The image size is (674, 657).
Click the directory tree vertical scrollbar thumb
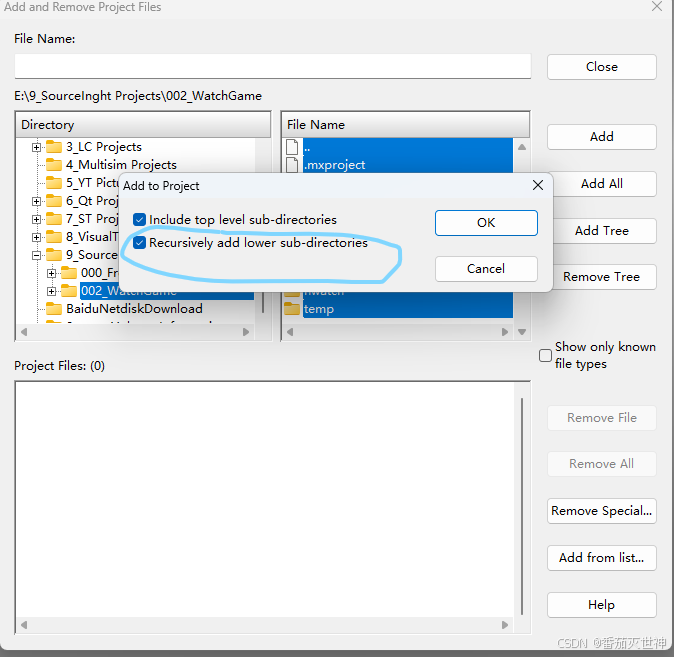pyautogui.click(x=263, y=302)
